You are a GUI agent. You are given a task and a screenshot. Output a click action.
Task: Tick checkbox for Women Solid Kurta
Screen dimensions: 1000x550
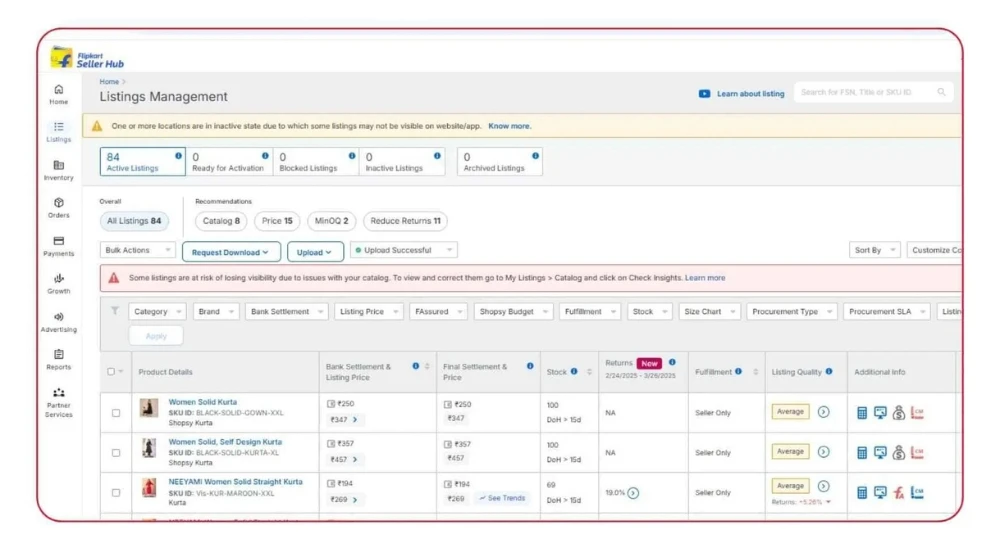point(116,413)
